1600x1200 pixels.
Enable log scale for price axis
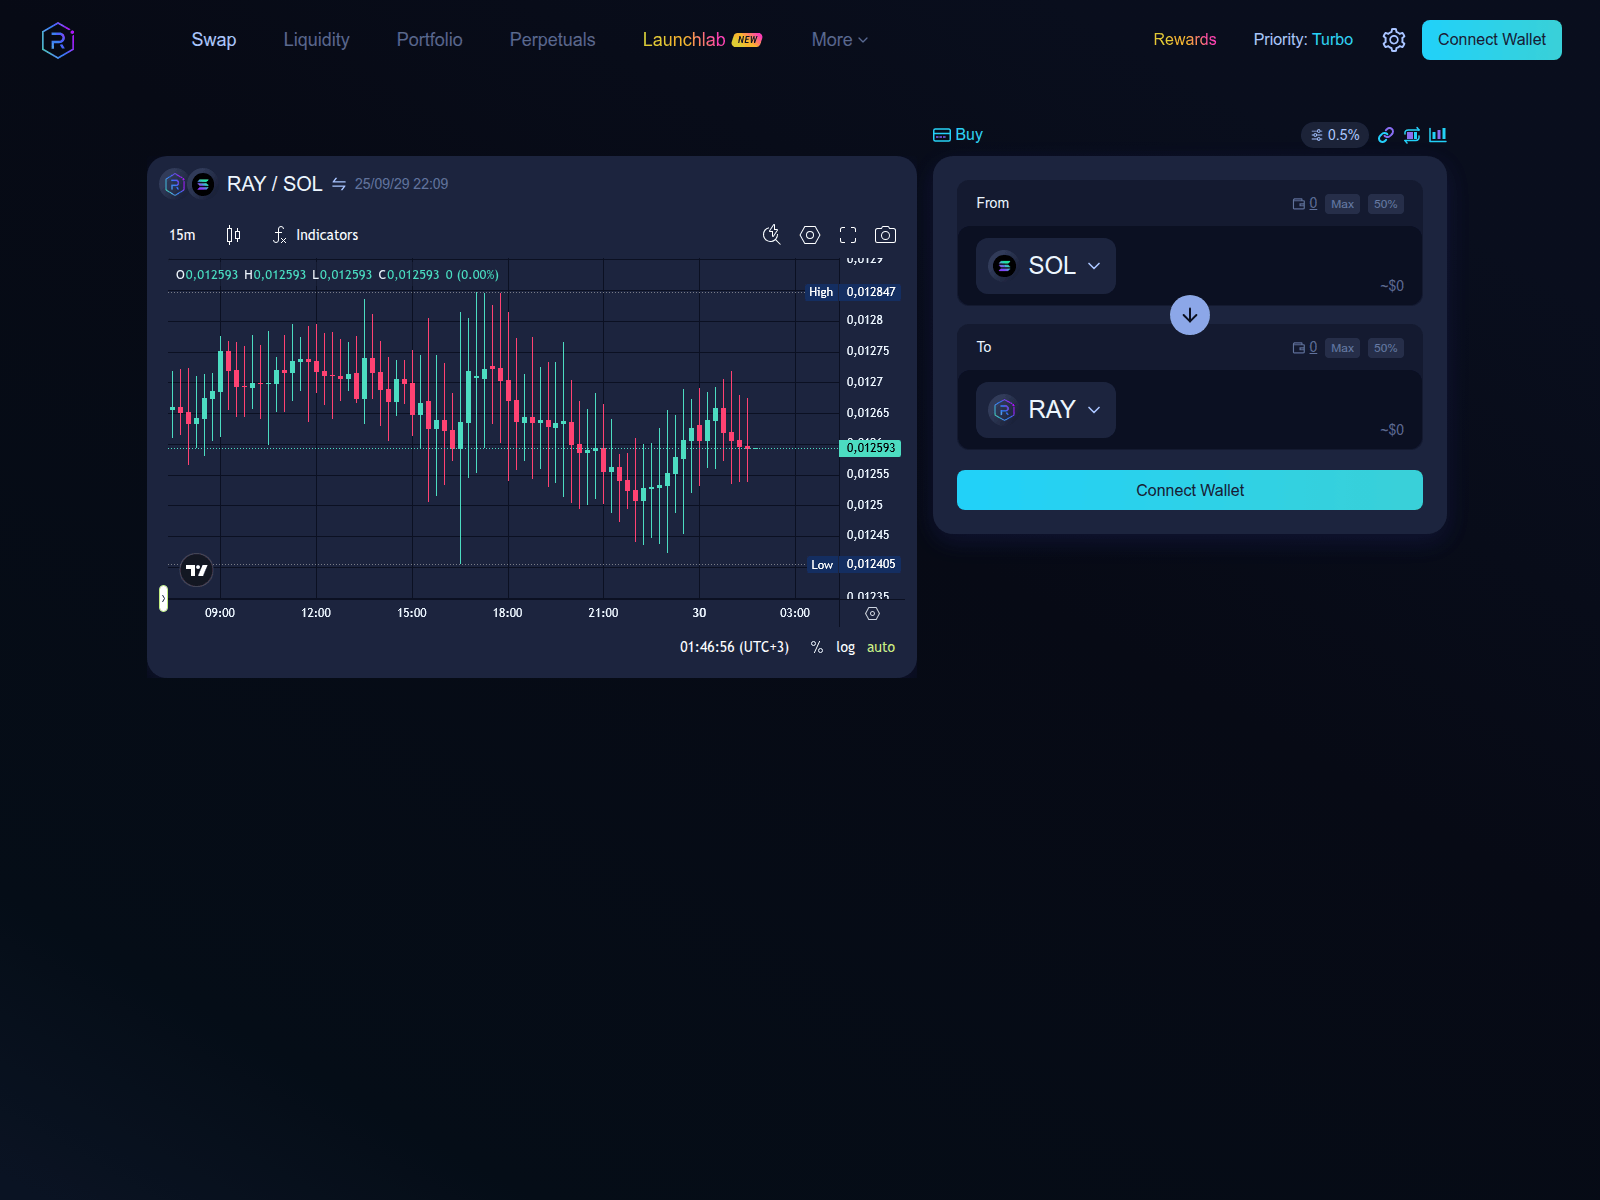pyautogui.click(x=846, y=647)
